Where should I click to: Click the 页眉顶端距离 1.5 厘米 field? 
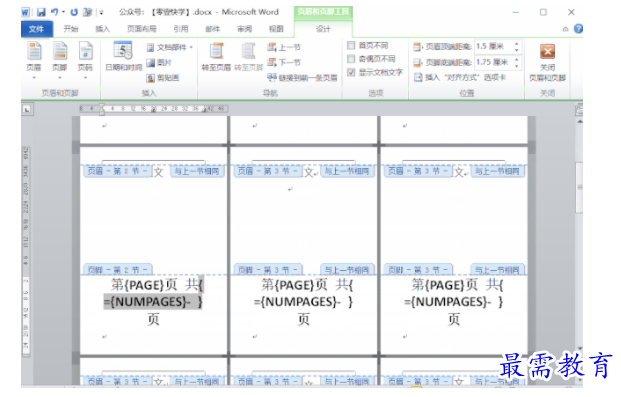pos(494,47)
